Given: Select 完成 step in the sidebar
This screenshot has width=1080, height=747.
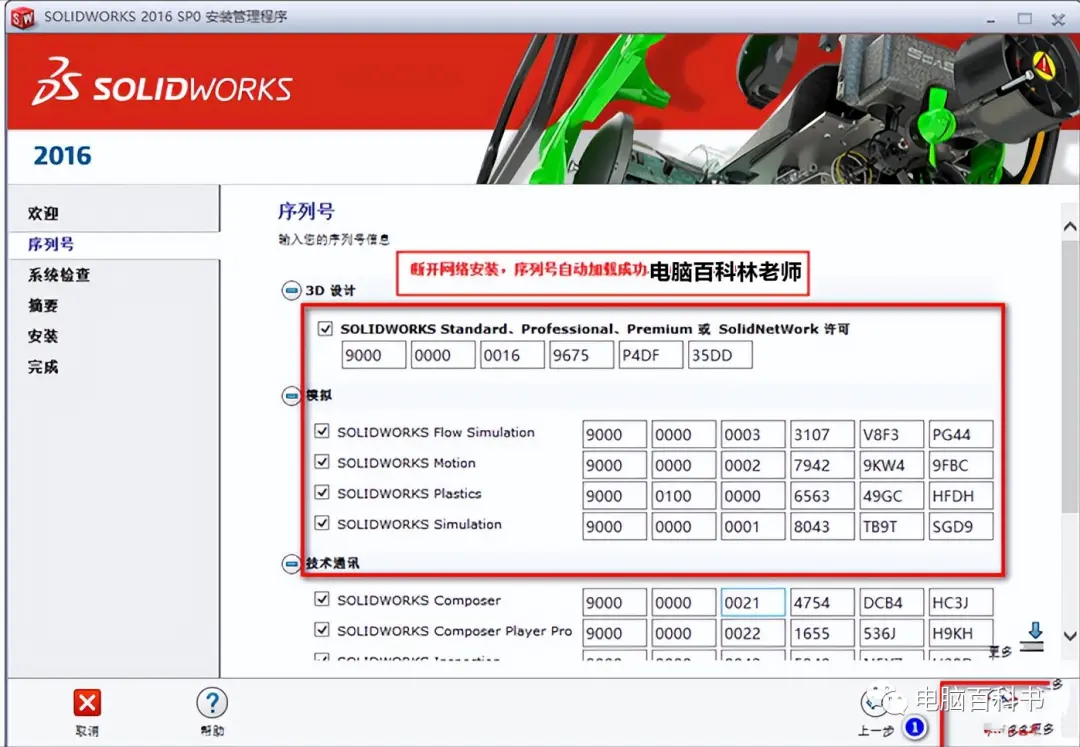Looking at the screenshot, I should (x=43, y=367).
